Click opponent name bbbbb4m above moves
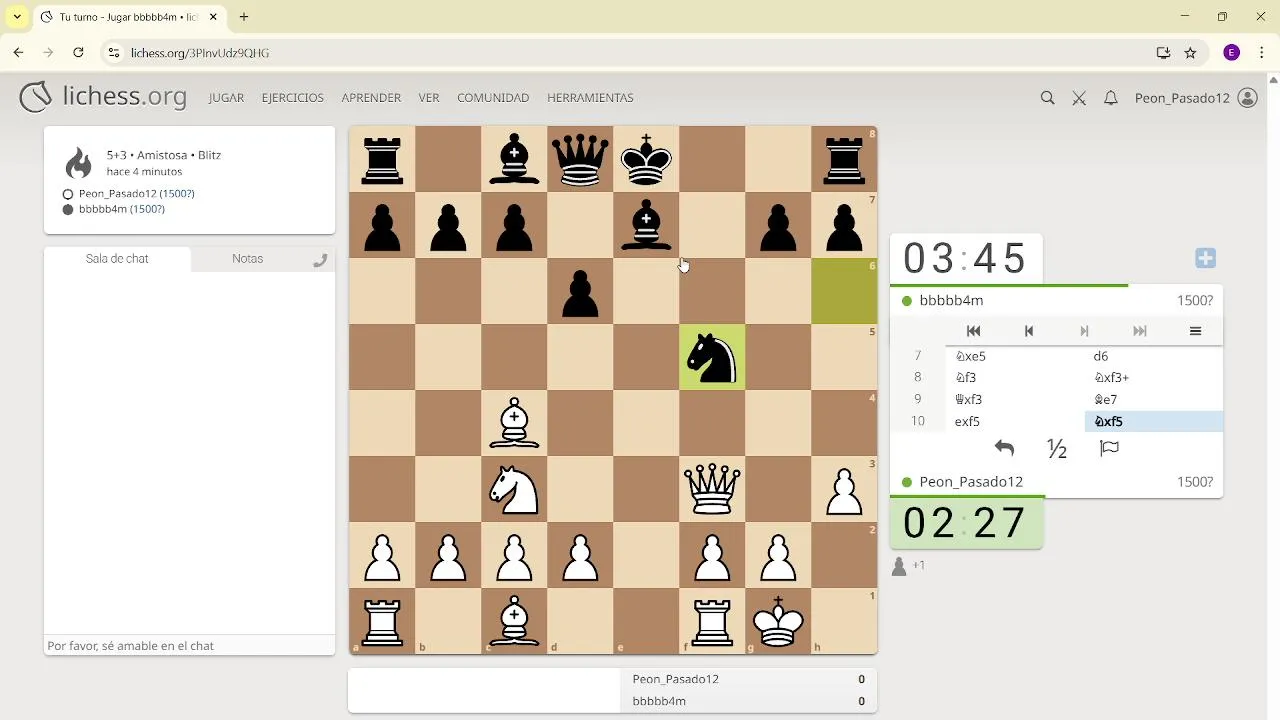1280x720 pixels. pyautogui.click(x=951, y=300)
